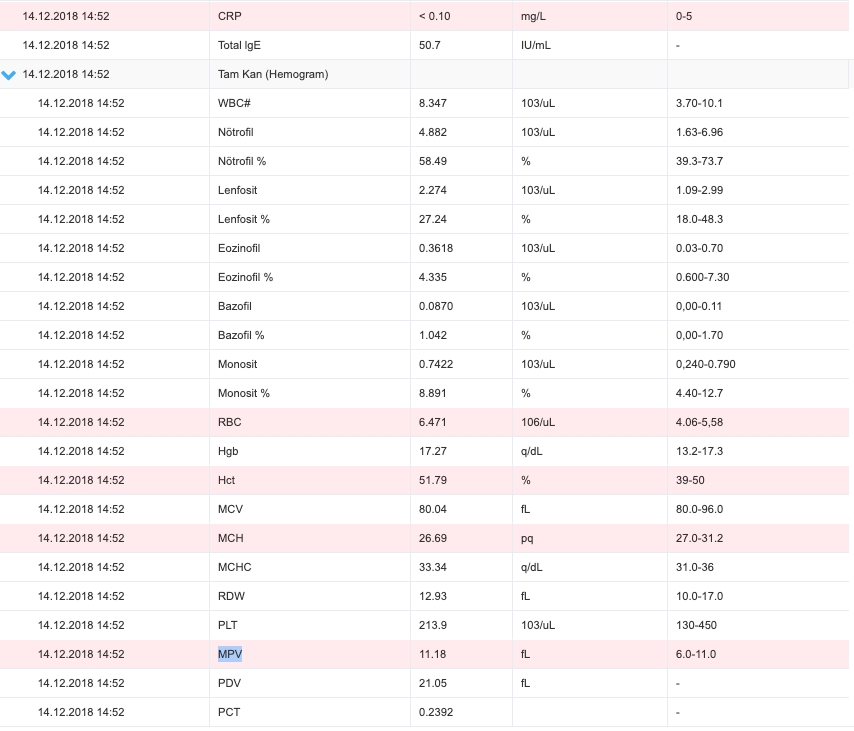Select the WBC# result value 8.347
This screenshot has width=854, height=731.
pyautogui.click(x=432, y=103)
